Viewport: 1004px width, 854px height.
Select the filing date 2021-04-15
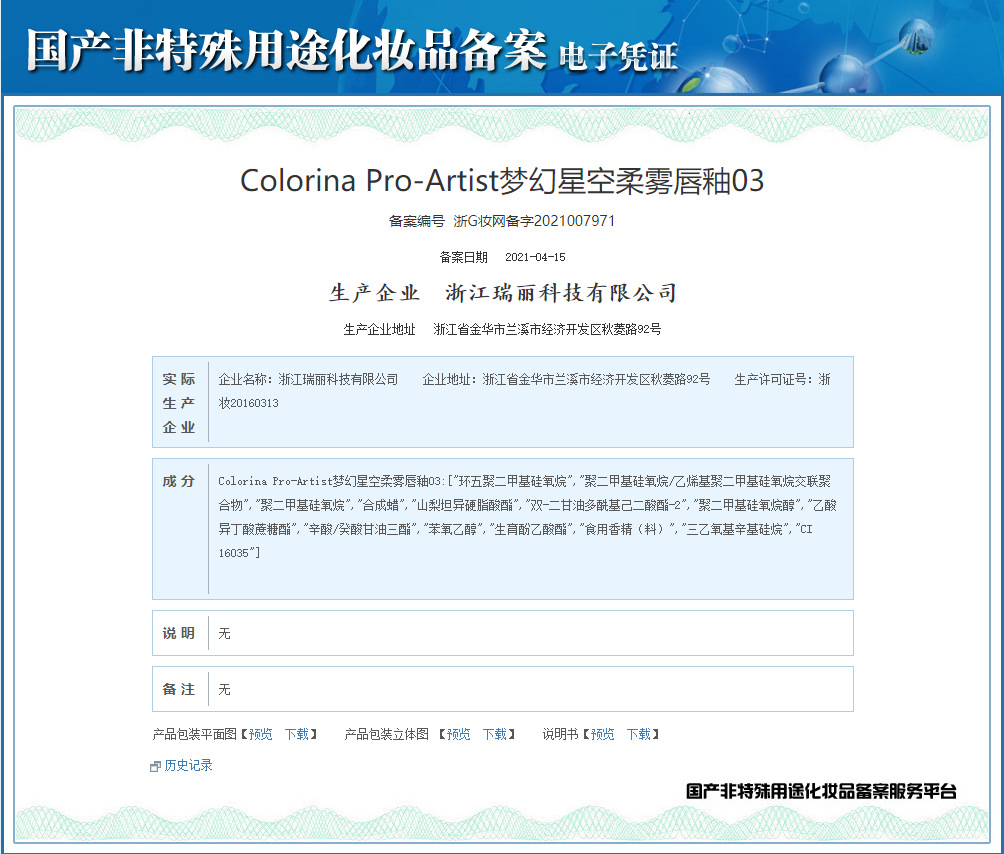(x=535, y=257)
